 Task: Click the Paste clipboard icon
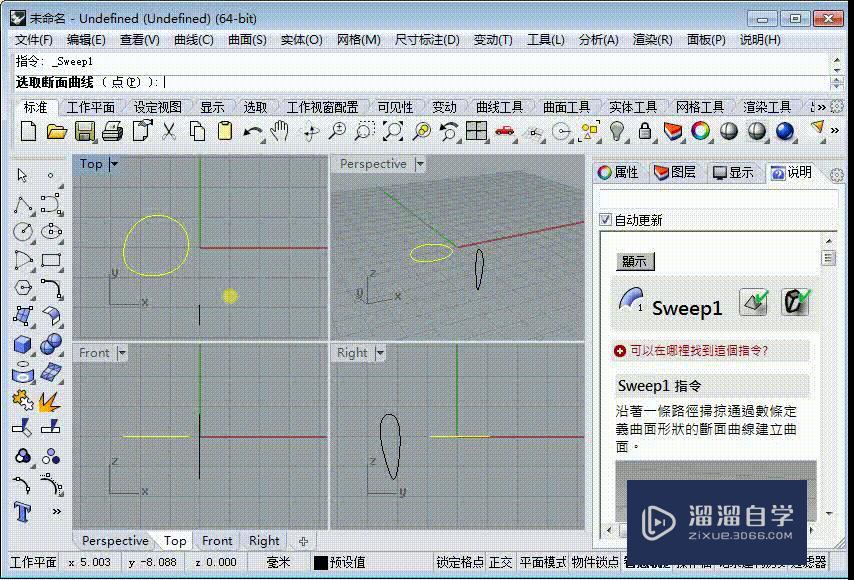point(225,131)
